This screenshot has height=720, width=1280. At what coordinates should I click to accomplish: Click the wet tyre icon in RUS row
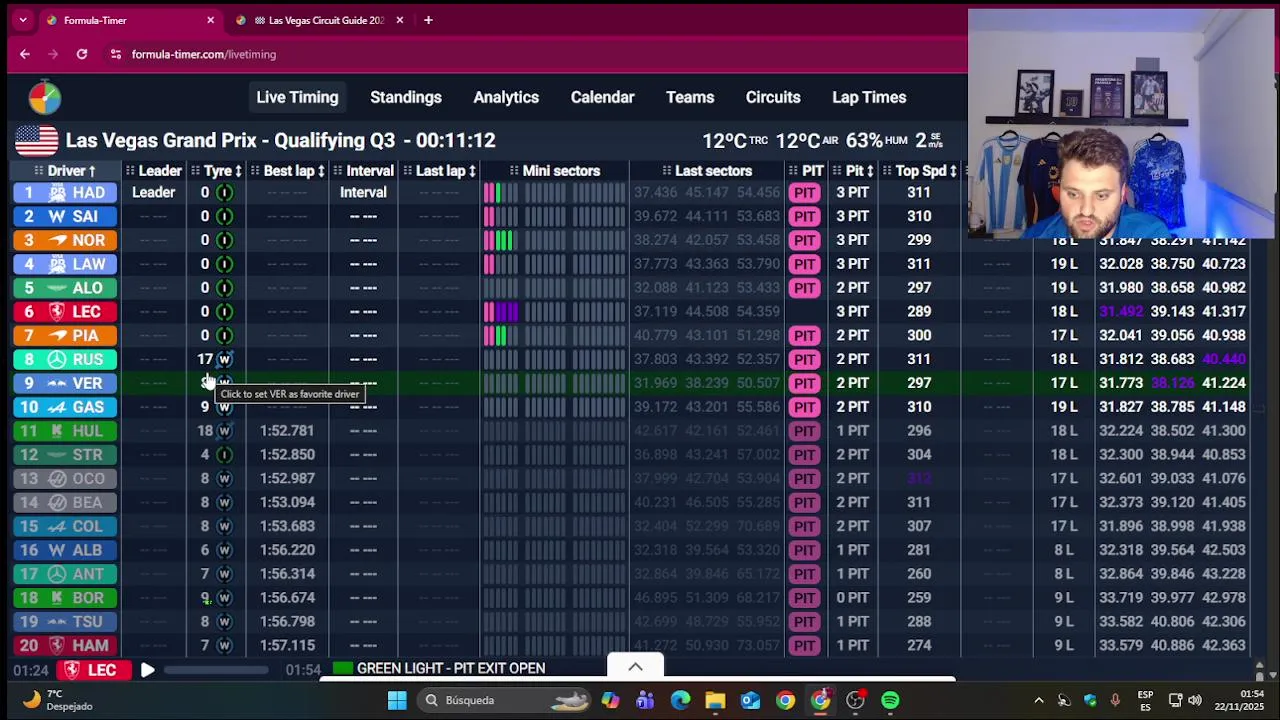(x=224, y=359)
